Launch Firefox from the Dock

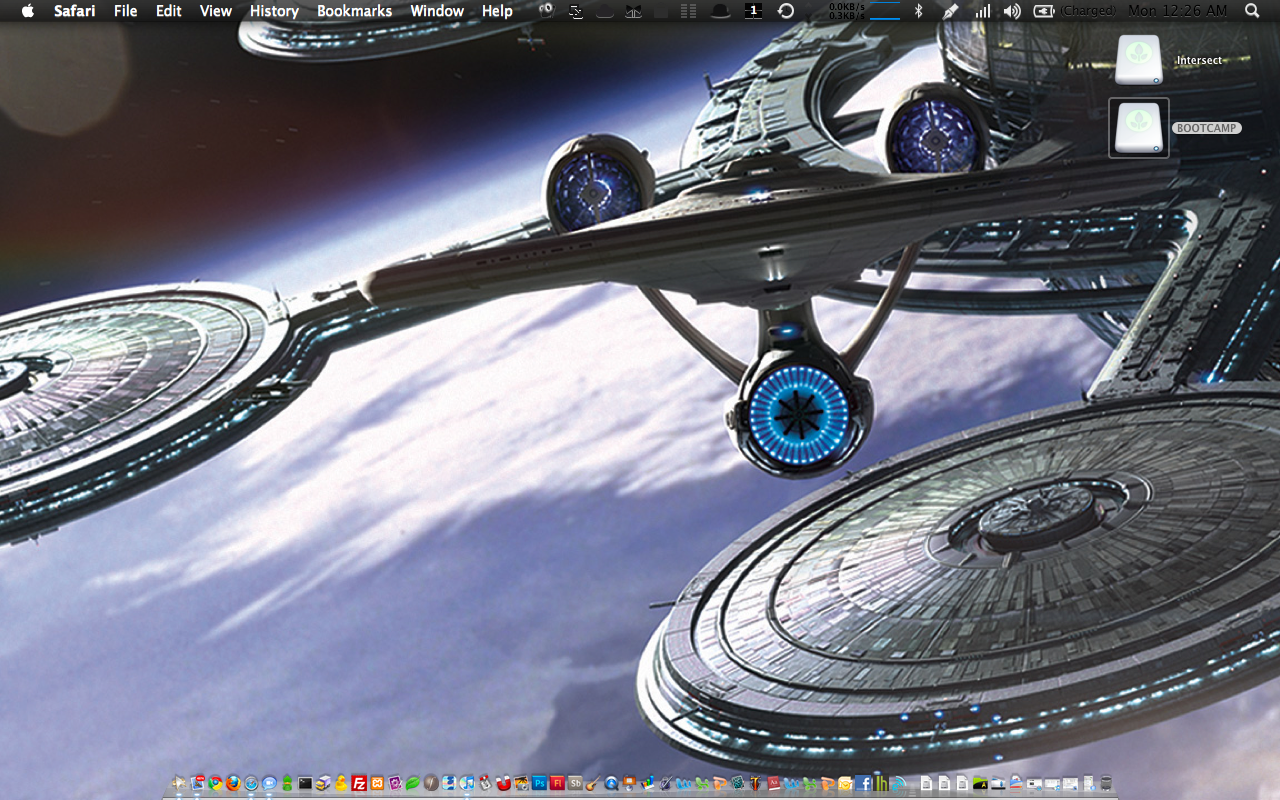point(233,783)
